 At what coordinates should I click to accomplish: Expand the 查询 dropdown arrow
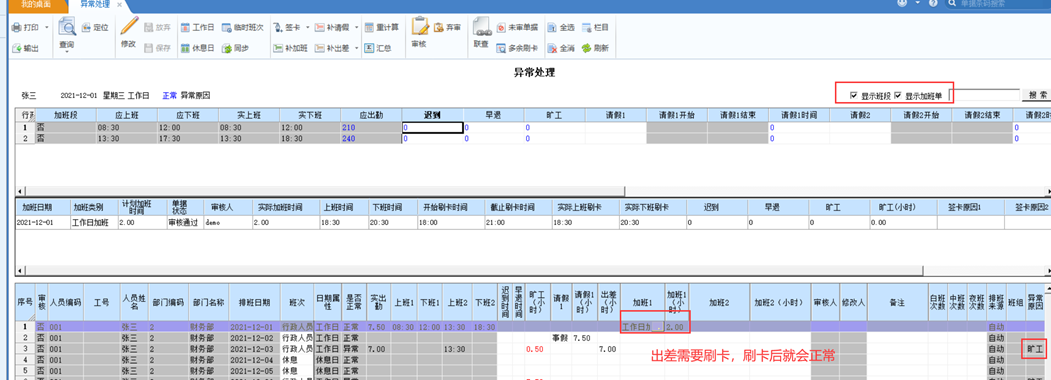click(x=67, y=52)
